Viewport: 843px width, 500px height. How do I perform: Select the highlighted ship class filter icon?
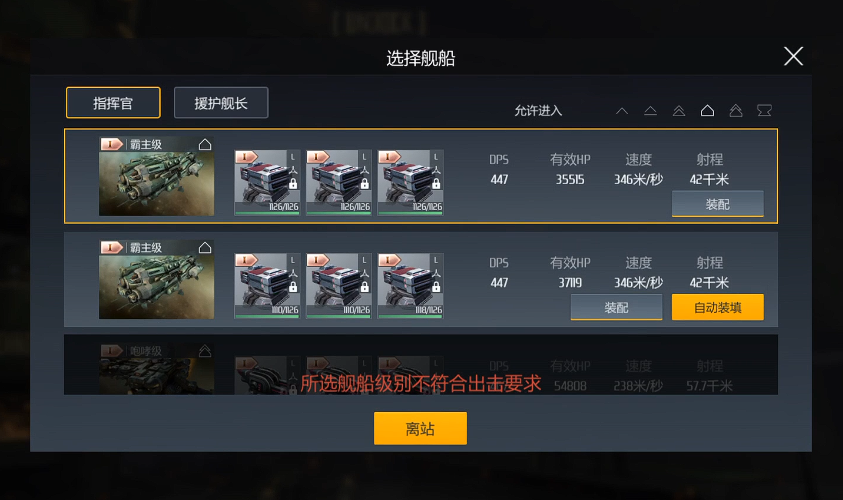click(708, 111)
